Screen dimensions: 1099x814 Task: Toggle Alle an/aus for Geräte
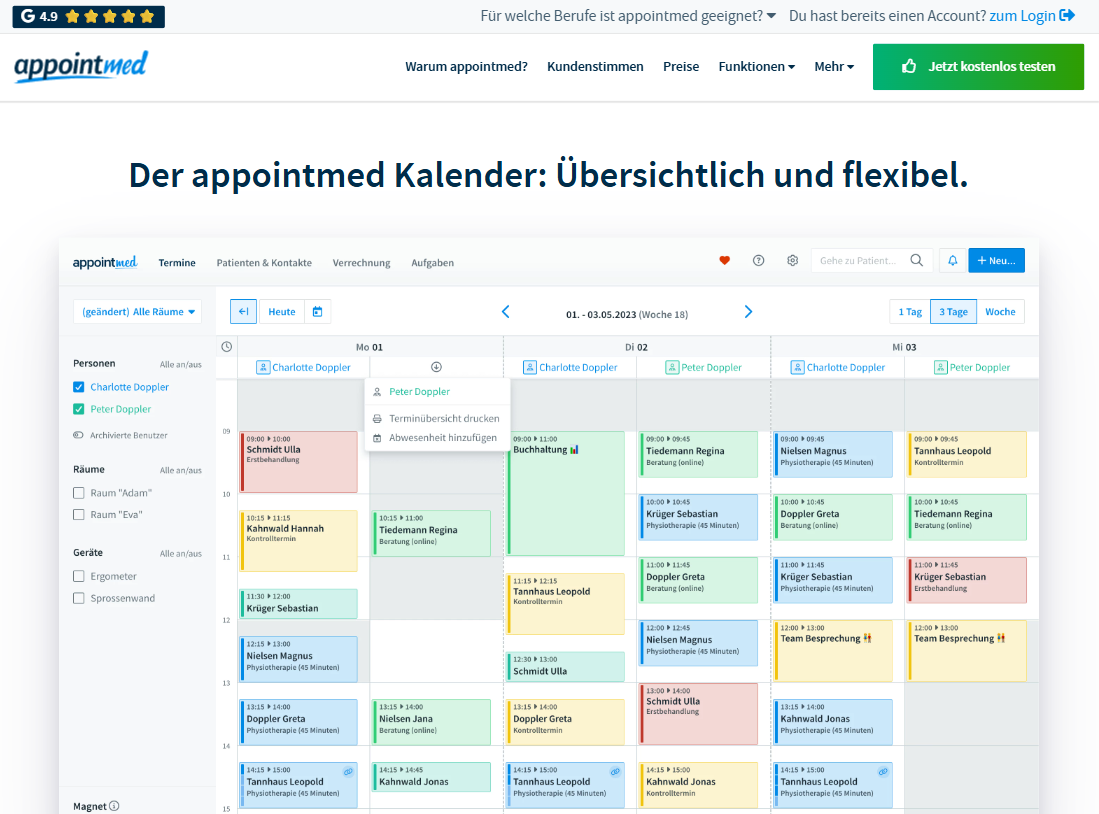pyautogui.click(x=180, y=554)
